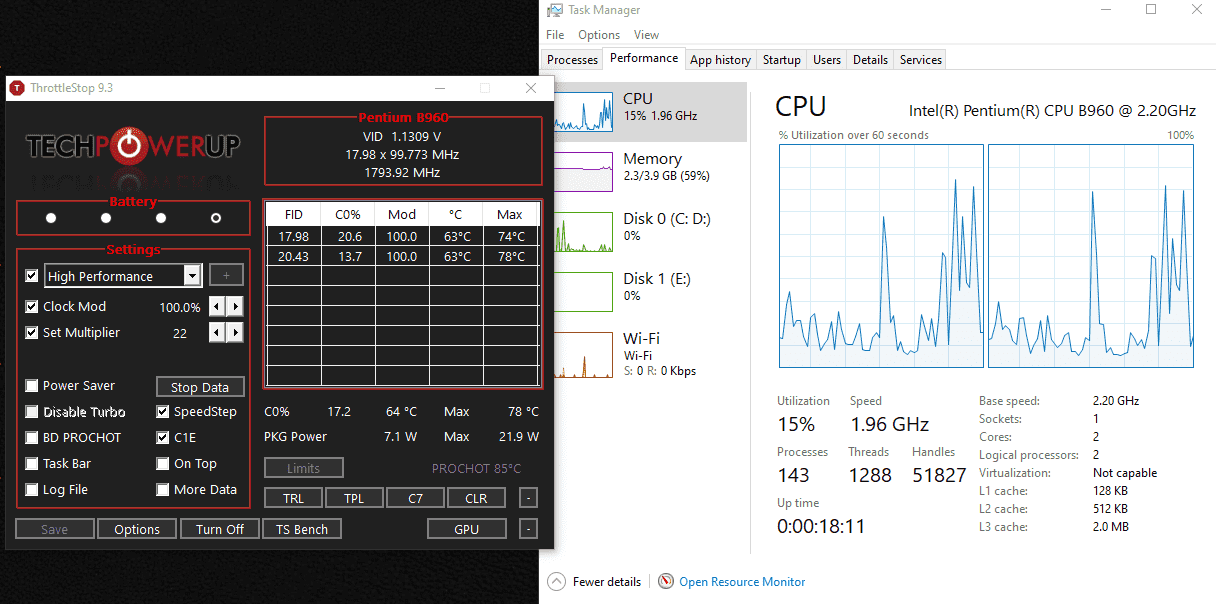Click the GPU button
Viewport: 1216px width, 604px height.
(x=466, y=529)
